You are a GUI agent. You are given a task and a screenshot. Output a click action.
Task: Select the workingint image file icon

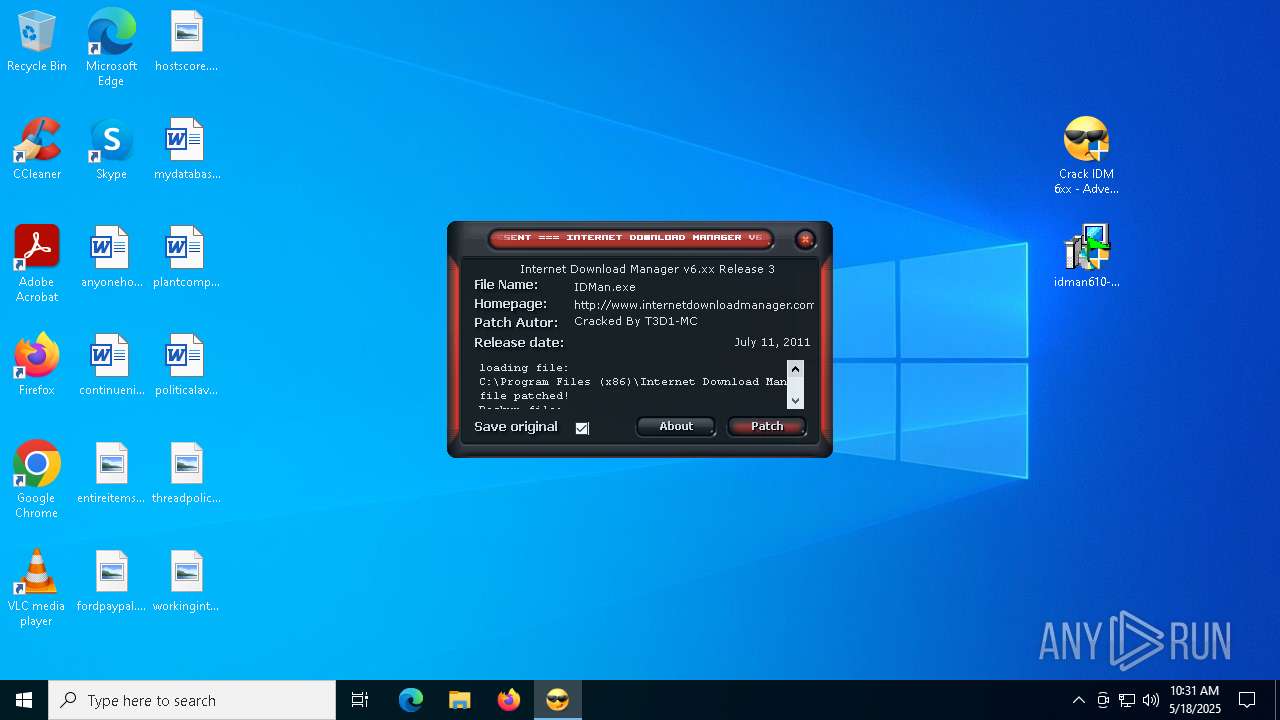click(186, 582)
